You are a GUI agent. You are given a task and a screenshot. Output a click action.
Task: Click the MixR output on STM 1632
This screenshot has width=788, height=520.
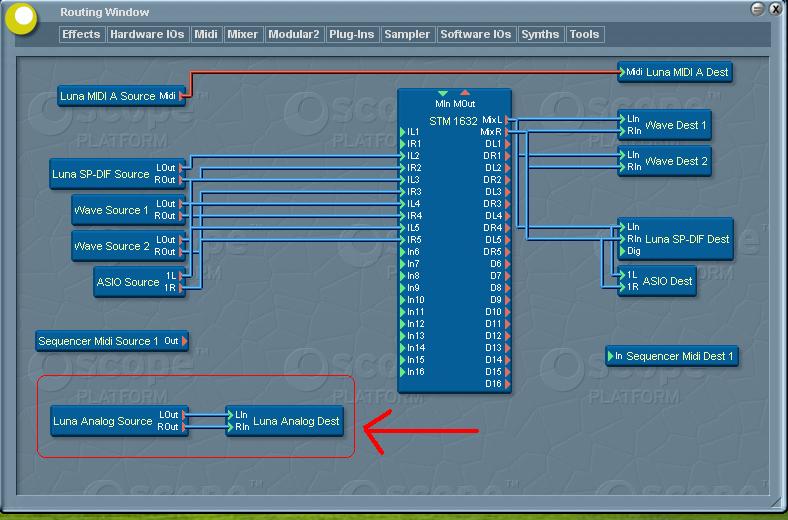click(508, 132)
